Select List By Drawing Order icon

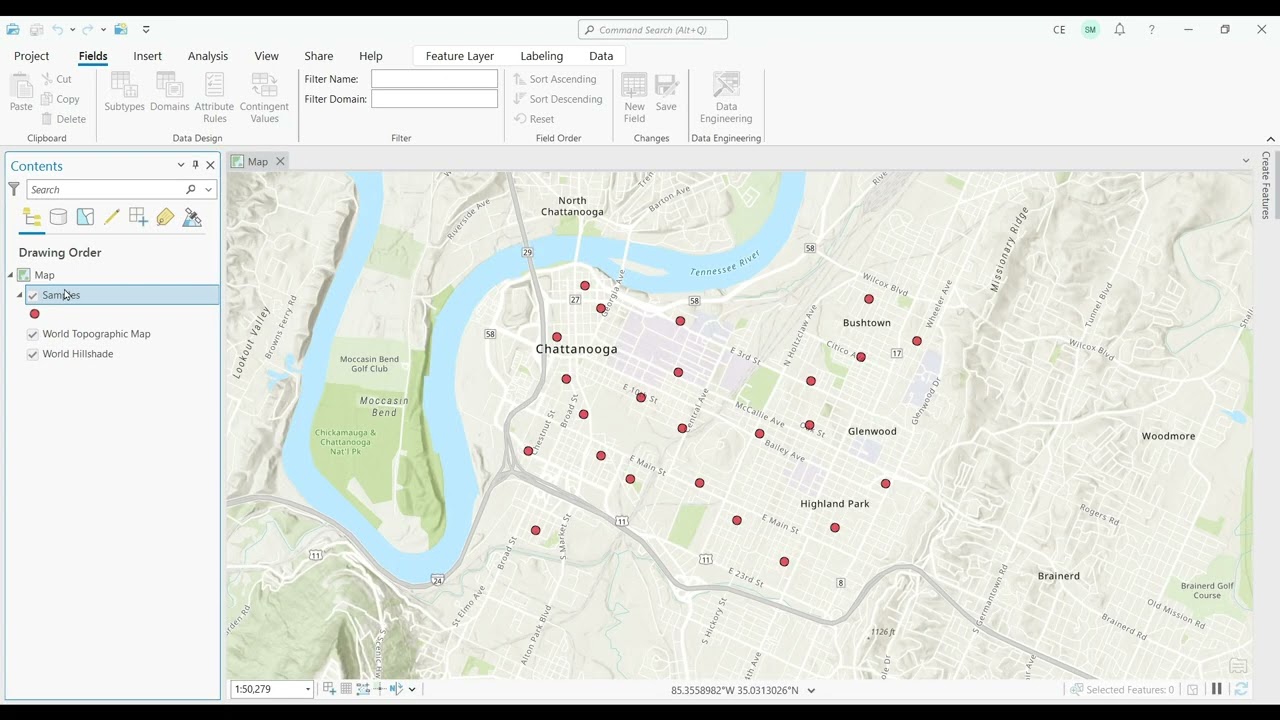click(32, 217)
